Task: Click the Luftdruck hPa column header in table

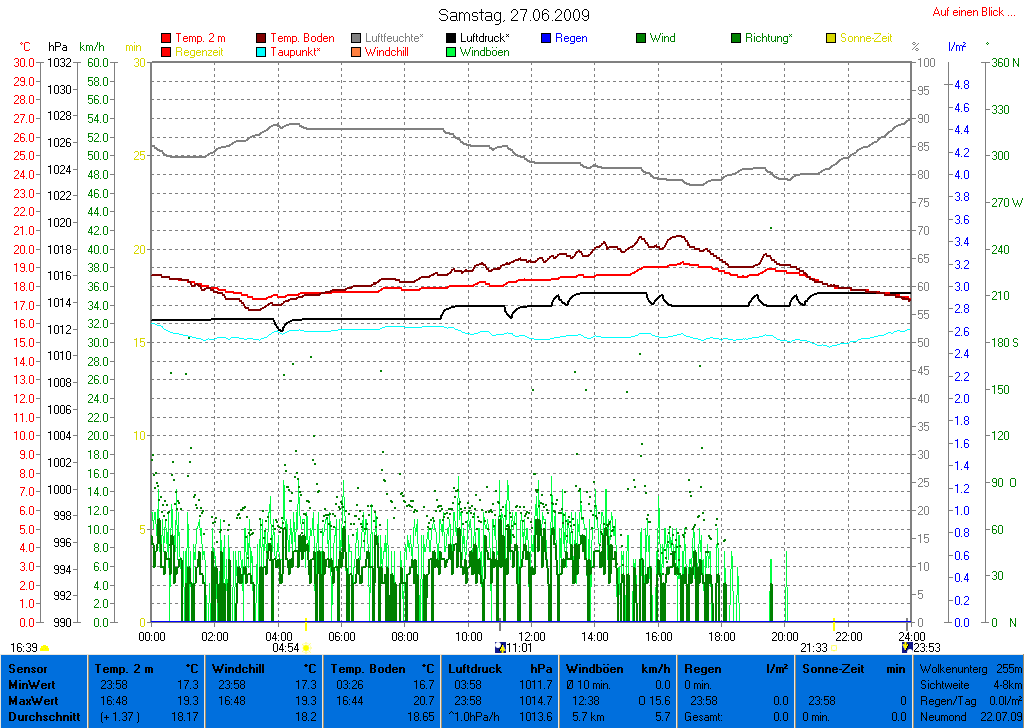Action: (500, 668)
